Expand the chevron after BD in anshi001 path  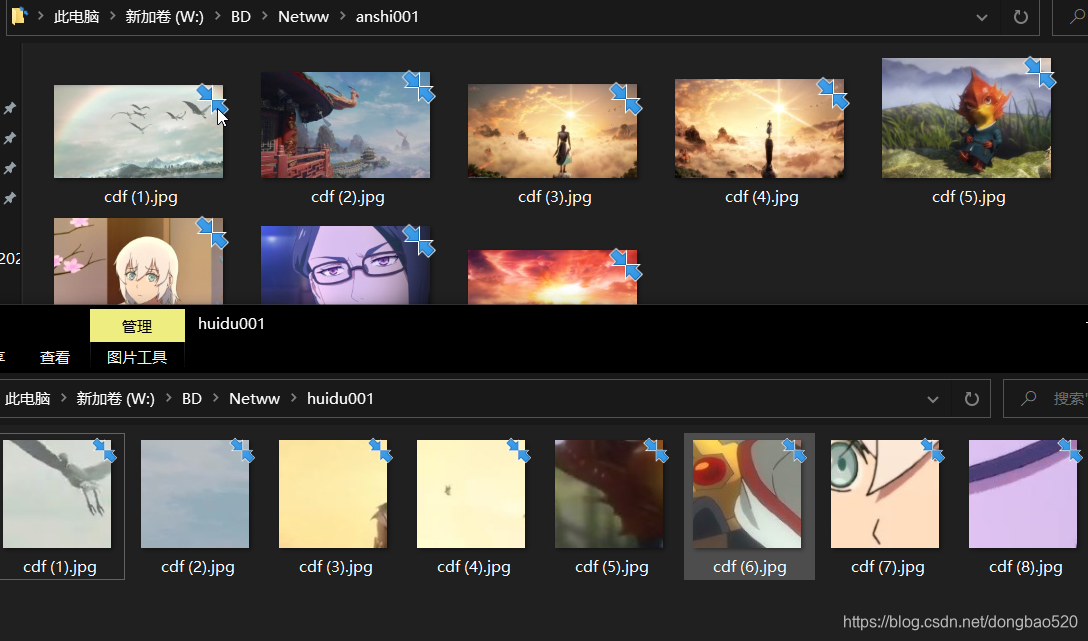tap(264, 17)
